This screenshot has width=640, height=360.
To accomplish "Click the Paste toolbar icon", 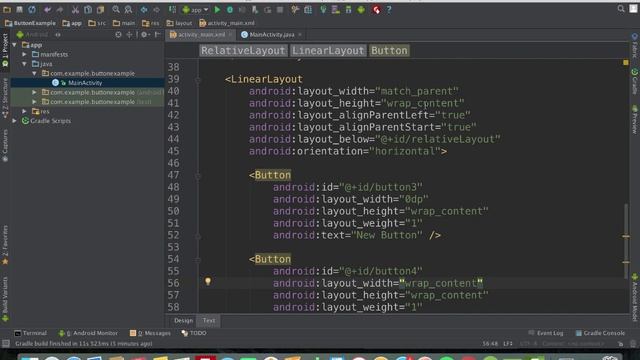I will click(x=100, y=9).
